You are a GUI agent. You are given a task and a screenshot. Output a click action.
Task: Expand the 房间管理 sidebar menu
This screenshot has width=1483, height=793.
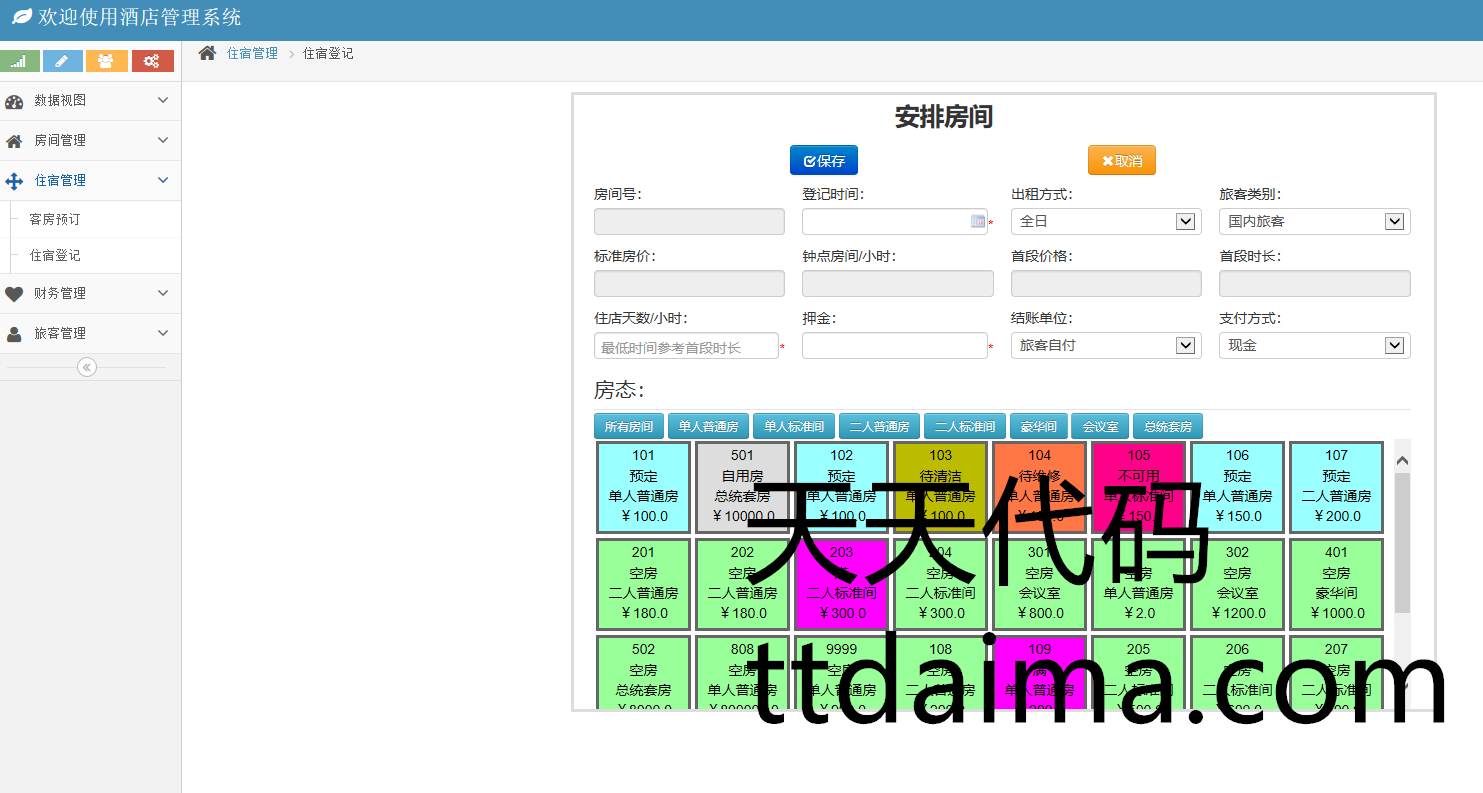click(90, 140)
